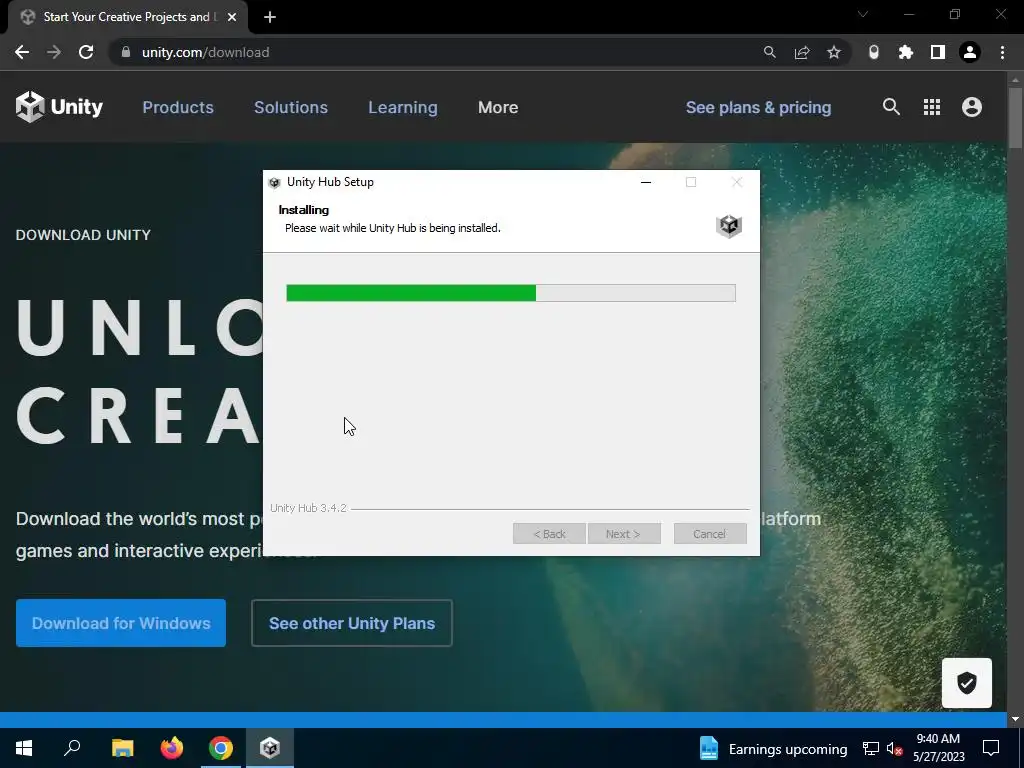Click the page vertical scrollbar thumb
This screenshot has width=1024, height=768.
(1015, 118)
